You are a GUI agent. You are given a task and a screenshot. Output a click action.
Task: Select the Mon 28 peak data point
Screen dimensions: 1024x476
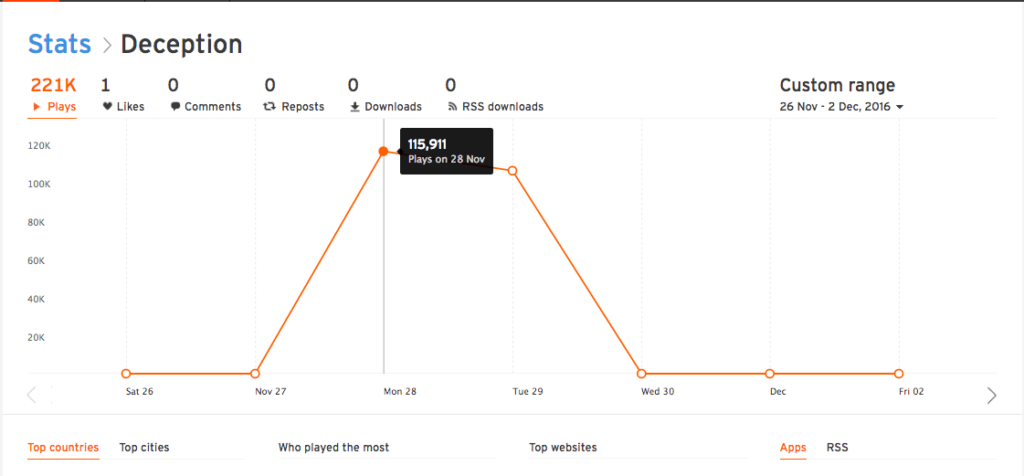point(383,151)
